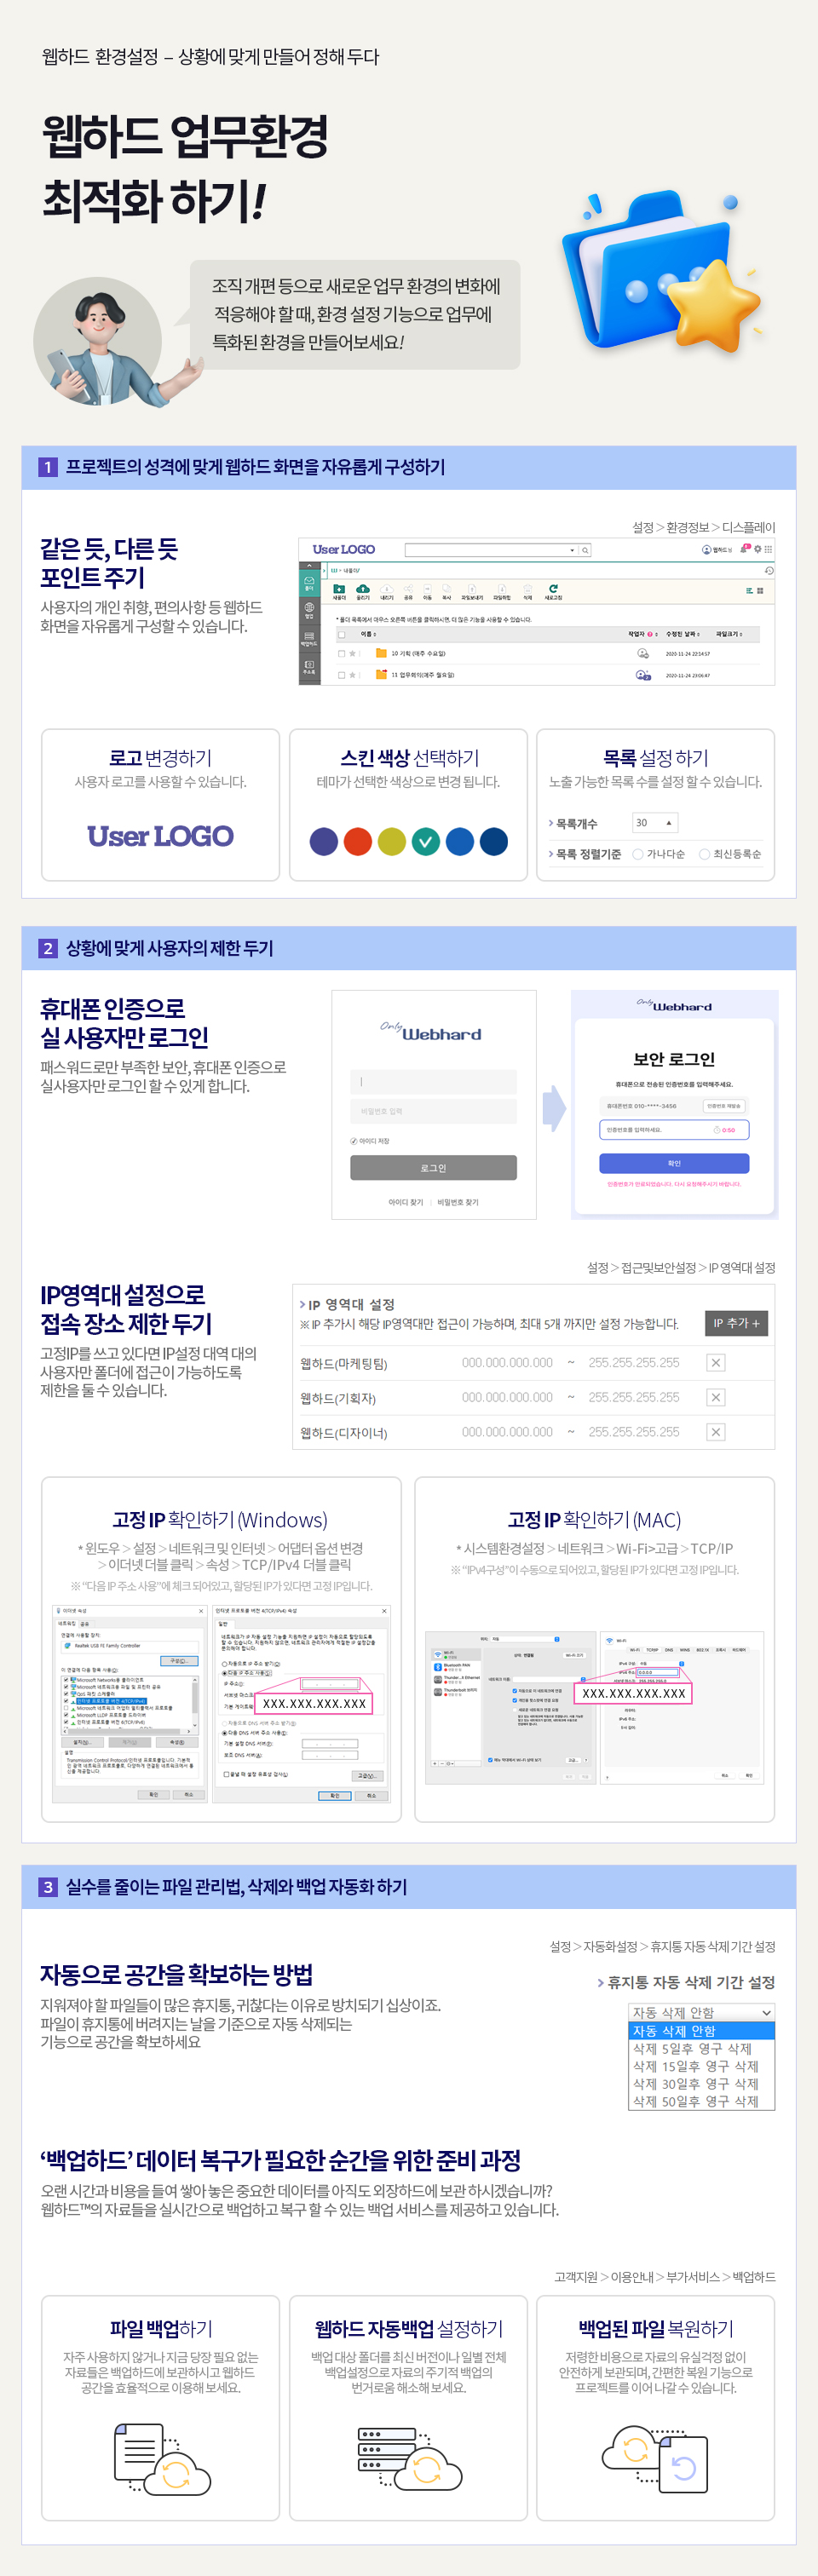The image size is (818, 2576).
Task: Sort by the 수정한 날짜 column header
Action: [683, 634]
